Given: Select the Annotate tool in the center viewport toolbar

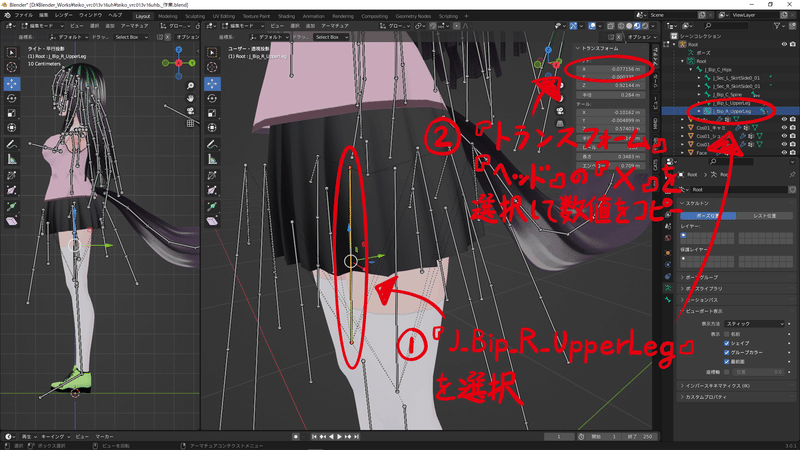Looking at the screenshot, I should [x=212, y=145].
